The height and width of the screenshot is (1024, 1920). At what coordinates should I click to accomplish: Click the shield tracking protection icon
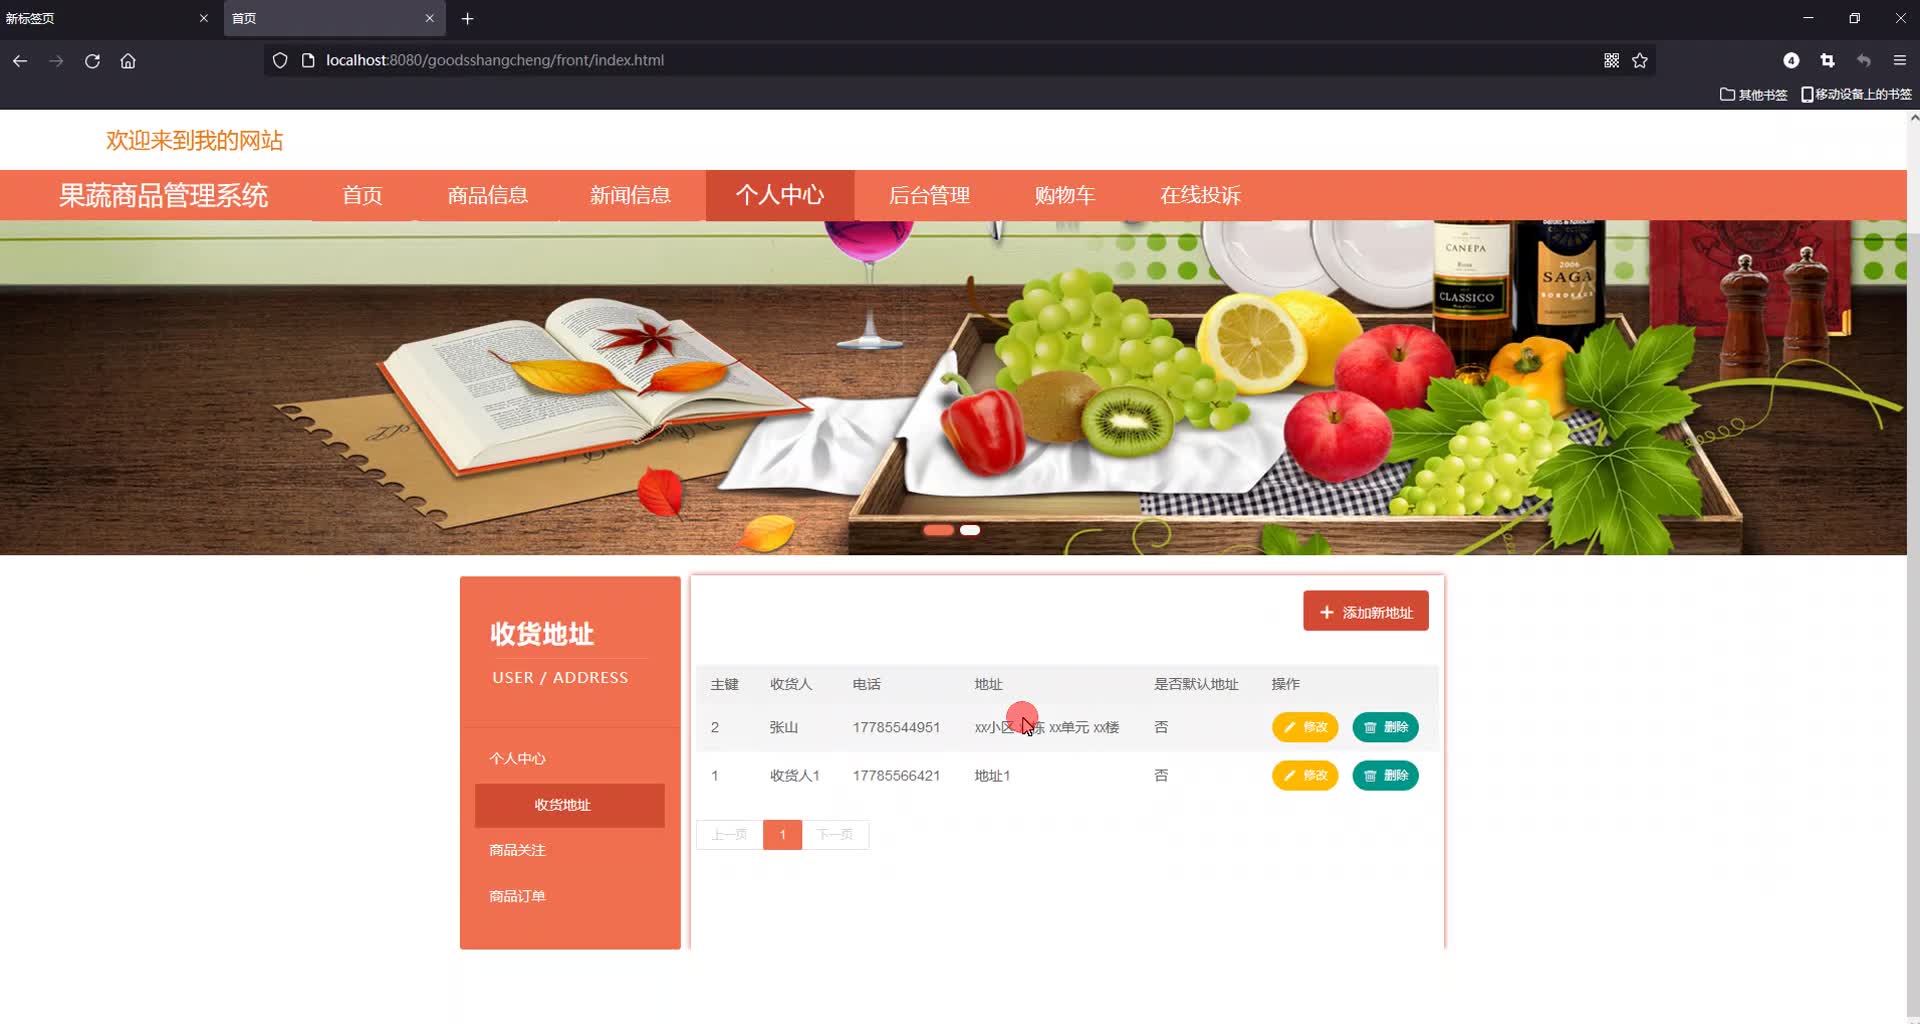click(280, 60)
